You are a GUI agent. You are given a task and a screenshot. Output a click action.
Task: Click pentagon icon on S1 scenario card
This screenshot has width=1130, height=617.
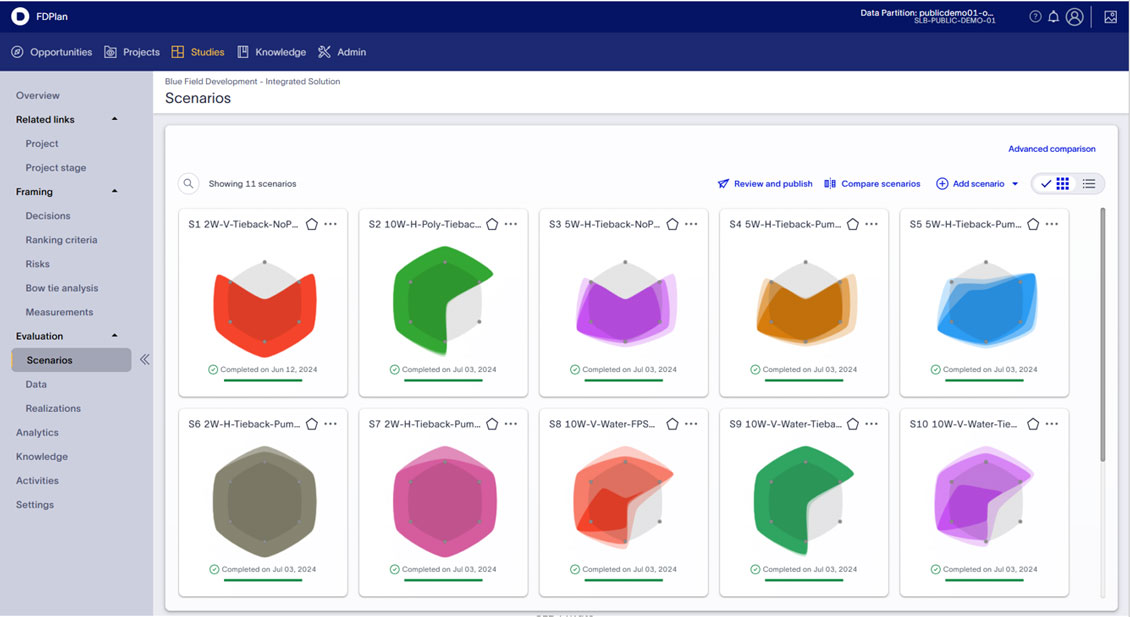coord(311,224)
